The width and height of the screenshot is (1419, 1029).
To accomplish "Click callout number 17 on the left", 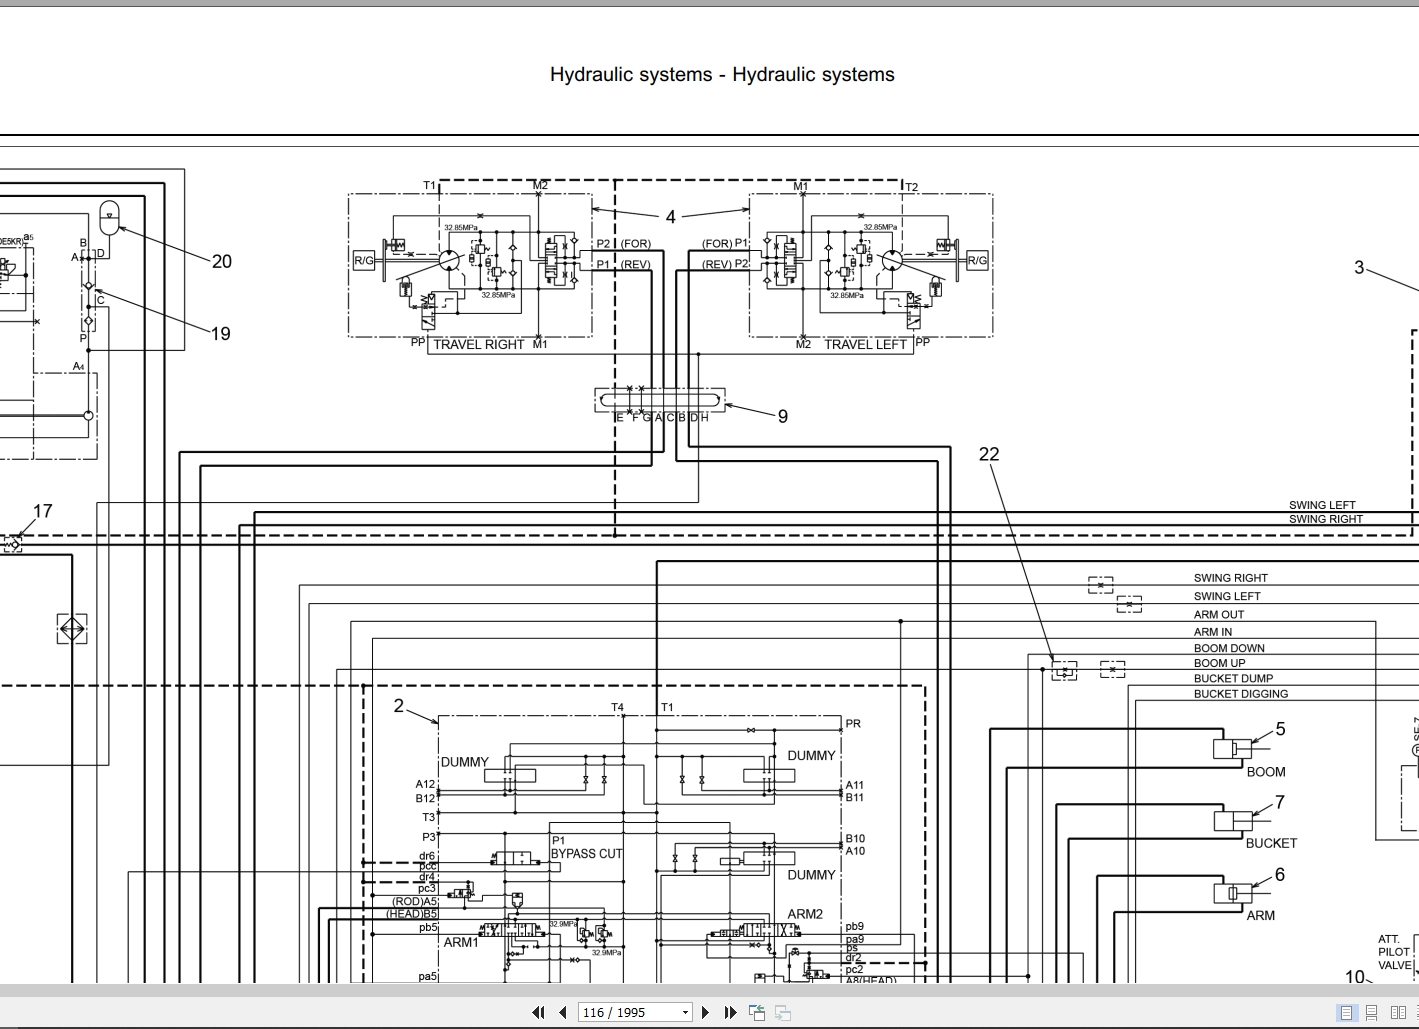I will click(x=42, y=511).
